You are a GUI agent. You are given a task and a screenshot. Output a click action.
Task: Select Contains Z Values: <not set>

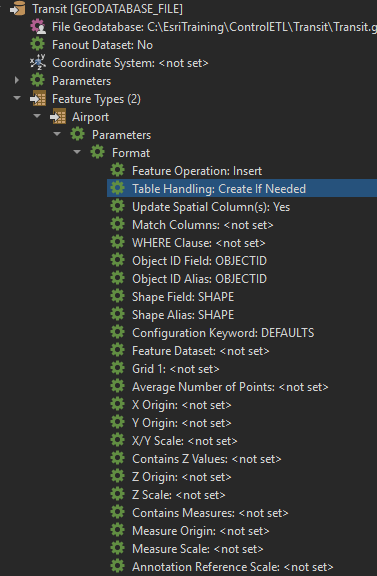(x=207, y=459)
